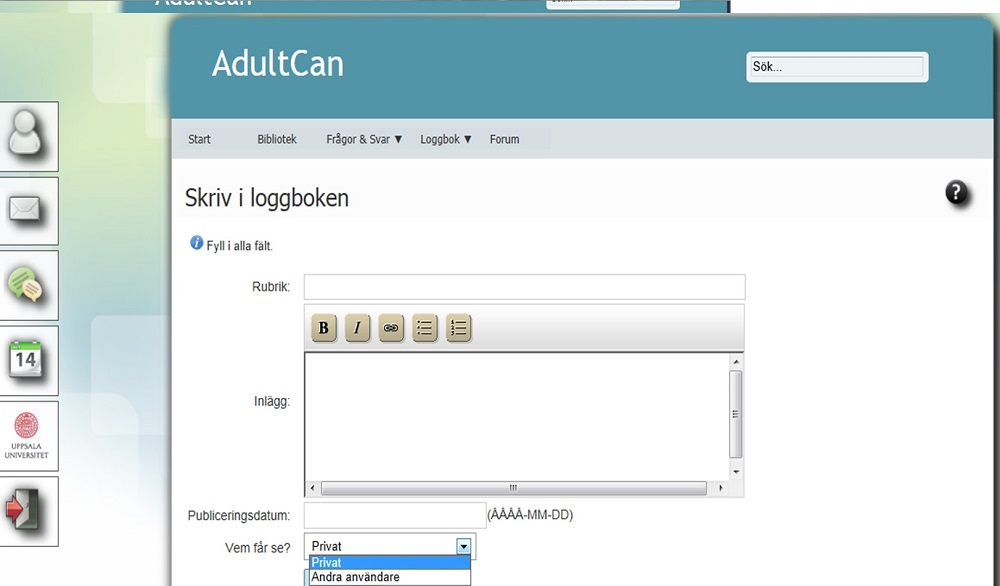1000x586 pixels.
Task: Click the Sök search field
Action: [837, 67]
